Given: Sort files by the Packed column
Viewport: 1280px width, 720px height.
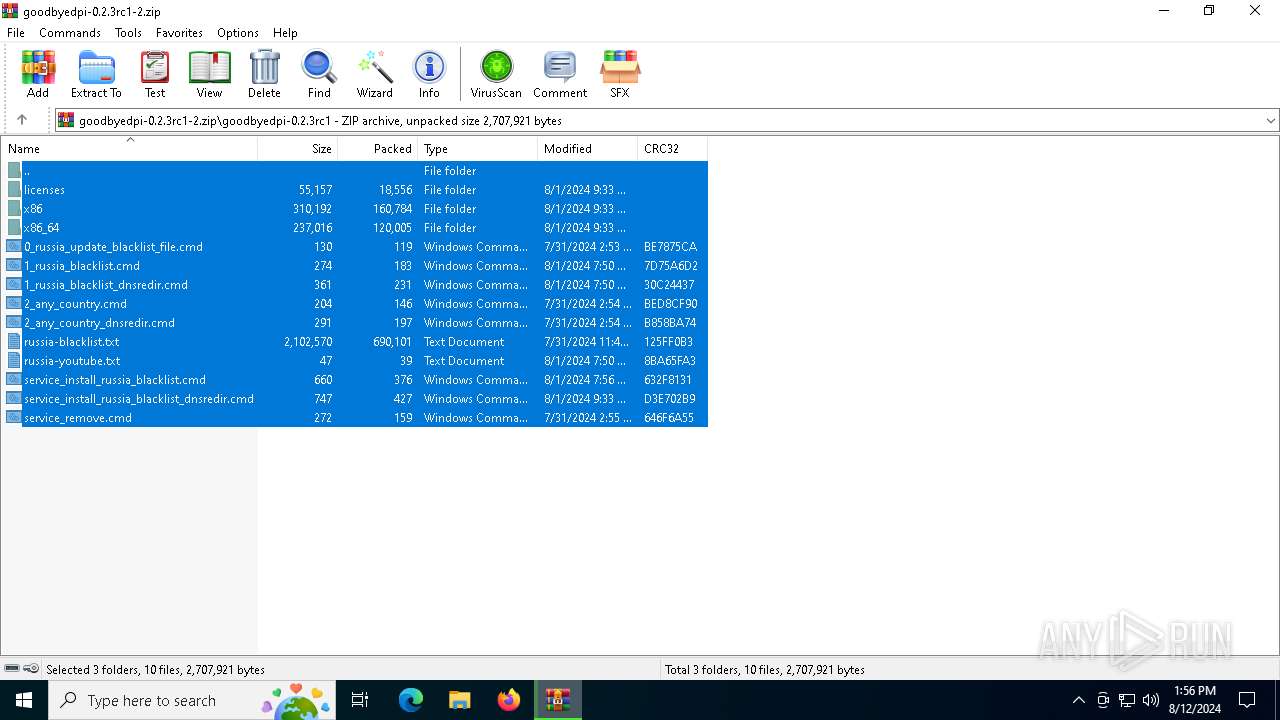Looking at the screenshot, I should tap(378, 148).
